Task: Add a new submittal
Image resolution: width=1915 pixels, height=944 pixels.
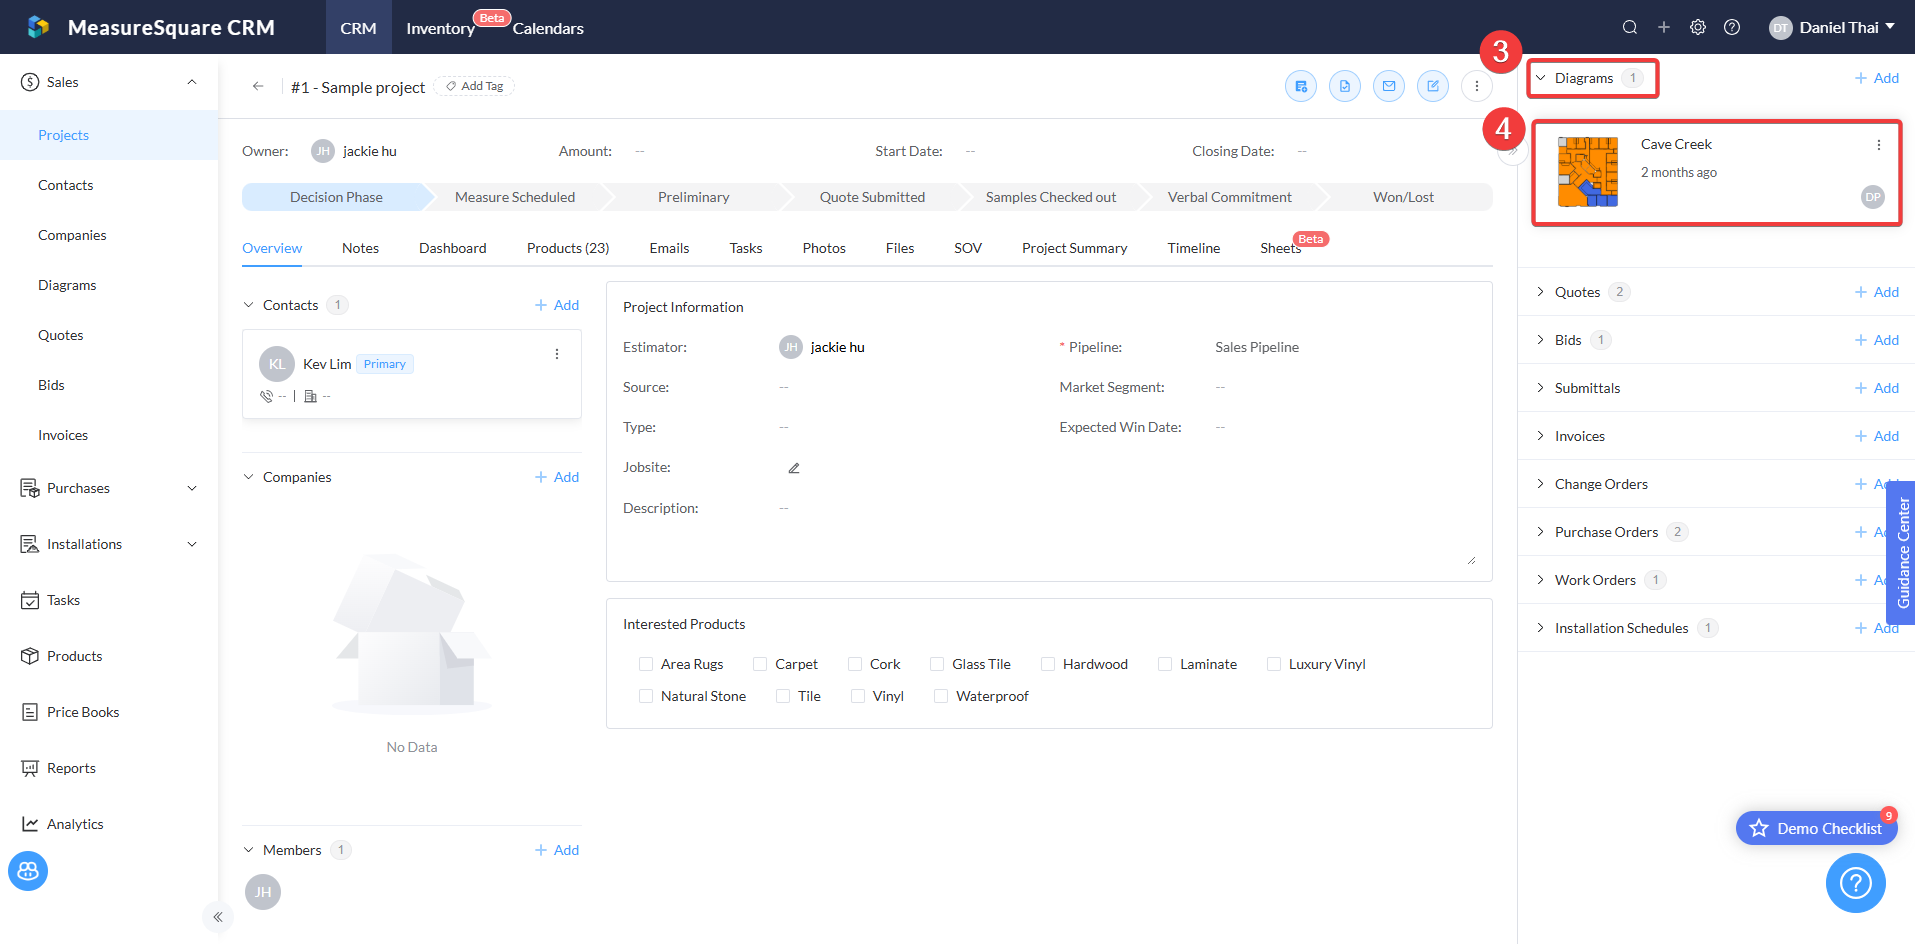Action: (1877, 388)
